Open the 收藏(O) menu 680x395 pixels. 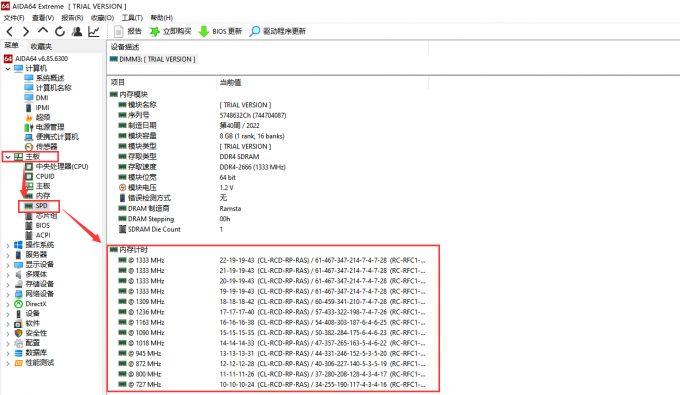pyautogui.click(x=102, y=18)
